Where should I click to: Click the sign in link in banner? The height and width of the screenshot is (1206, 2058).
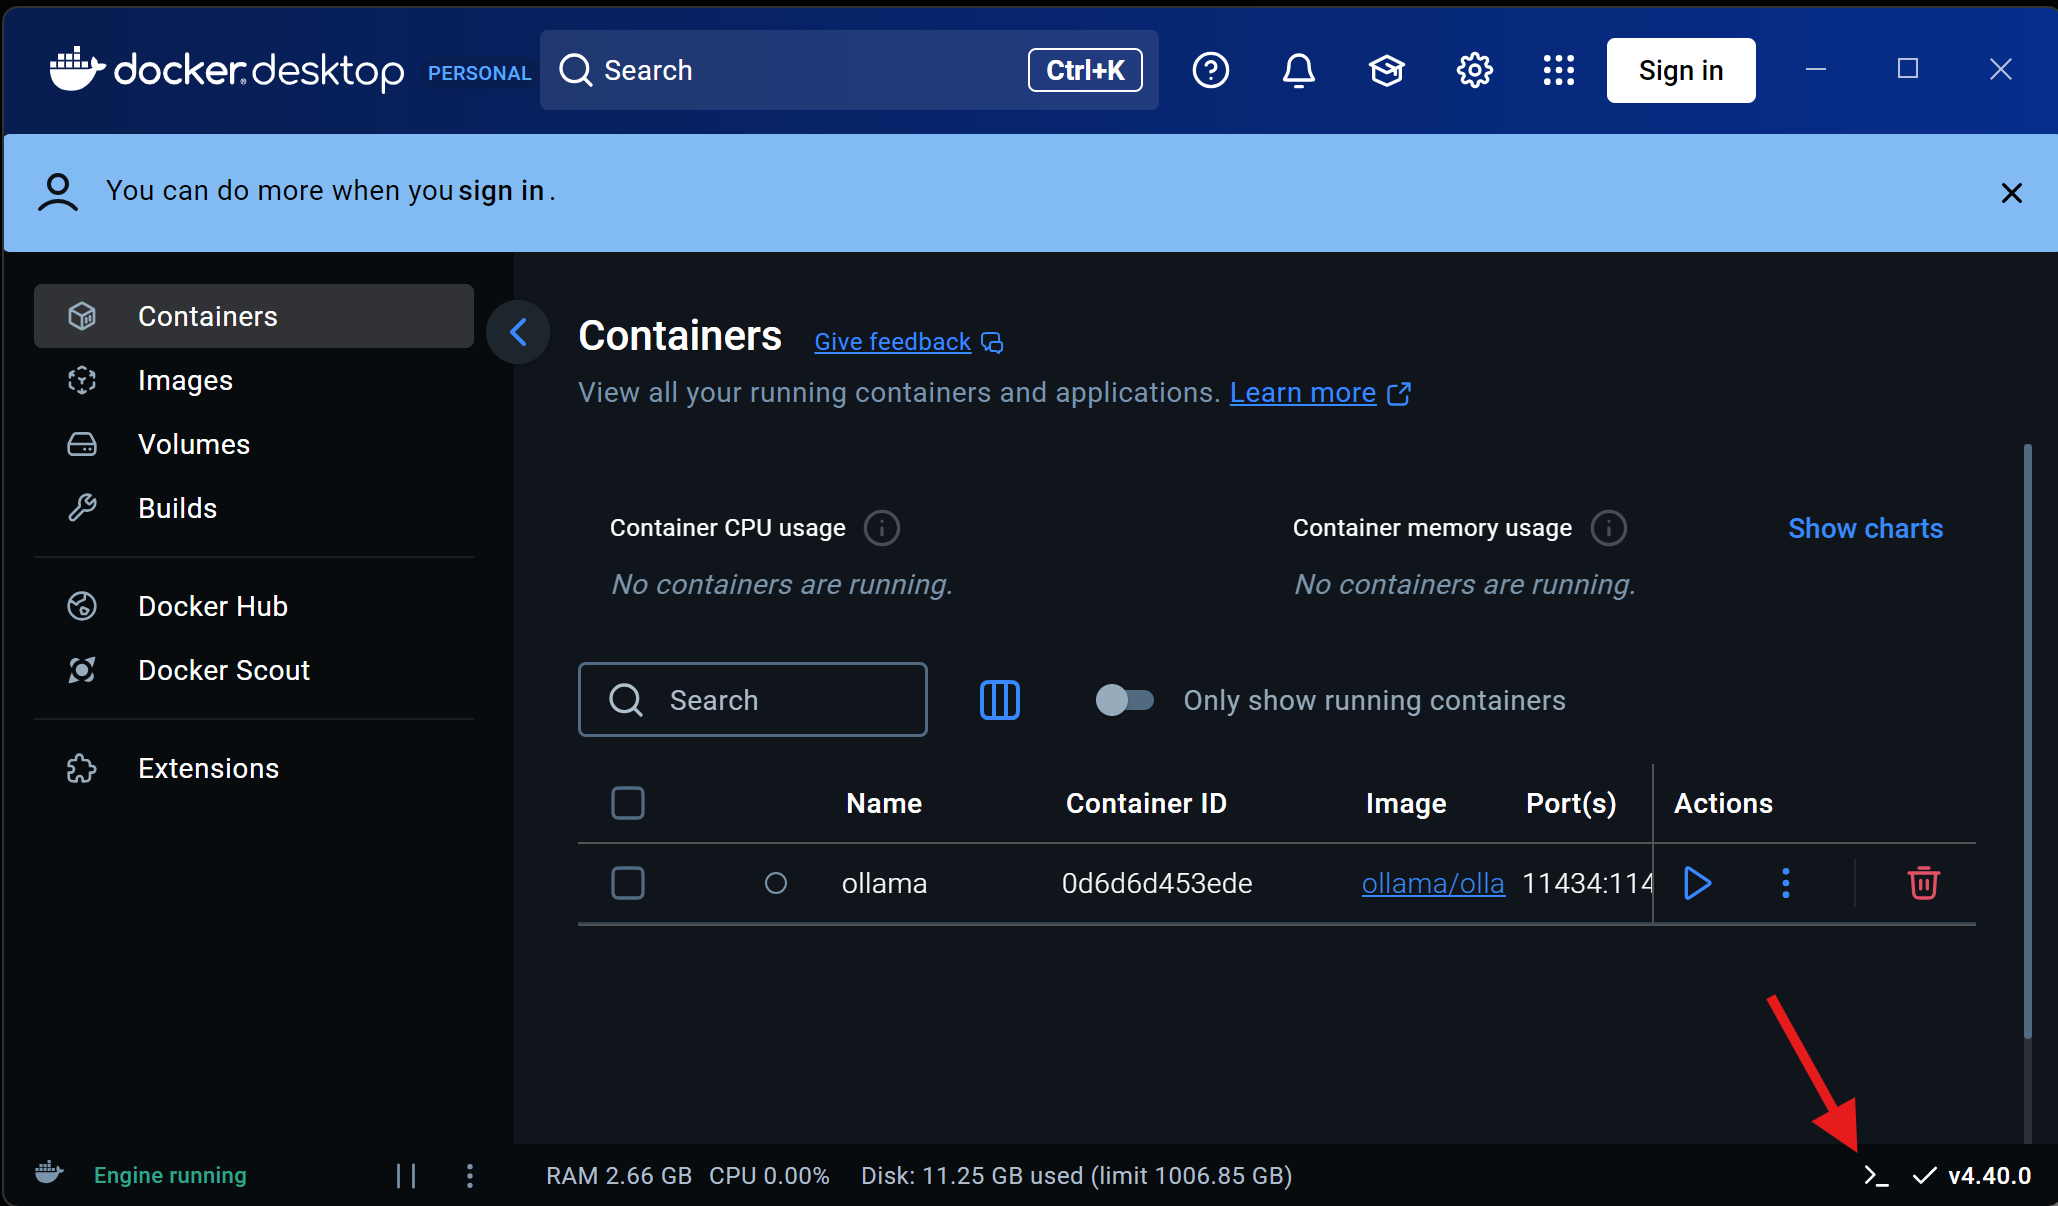click(x=501, y=190)
